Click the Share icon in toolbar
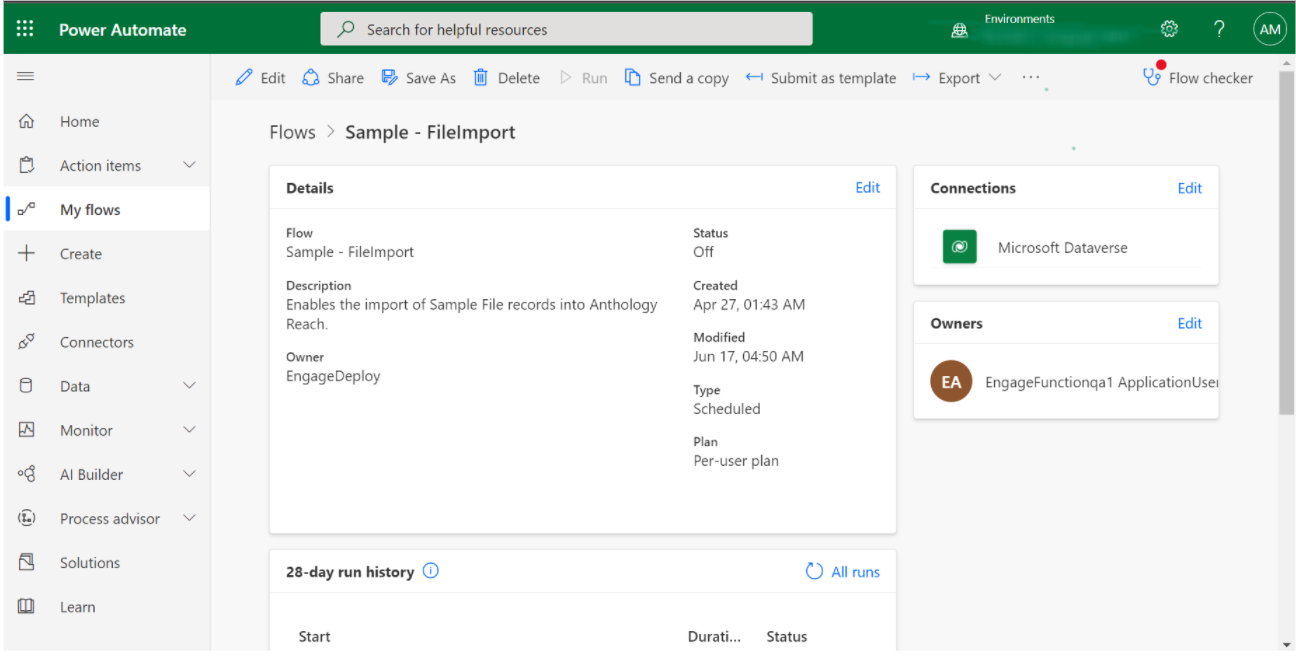The width and height of the screenshot is (1296, 660). coord(311,77)
